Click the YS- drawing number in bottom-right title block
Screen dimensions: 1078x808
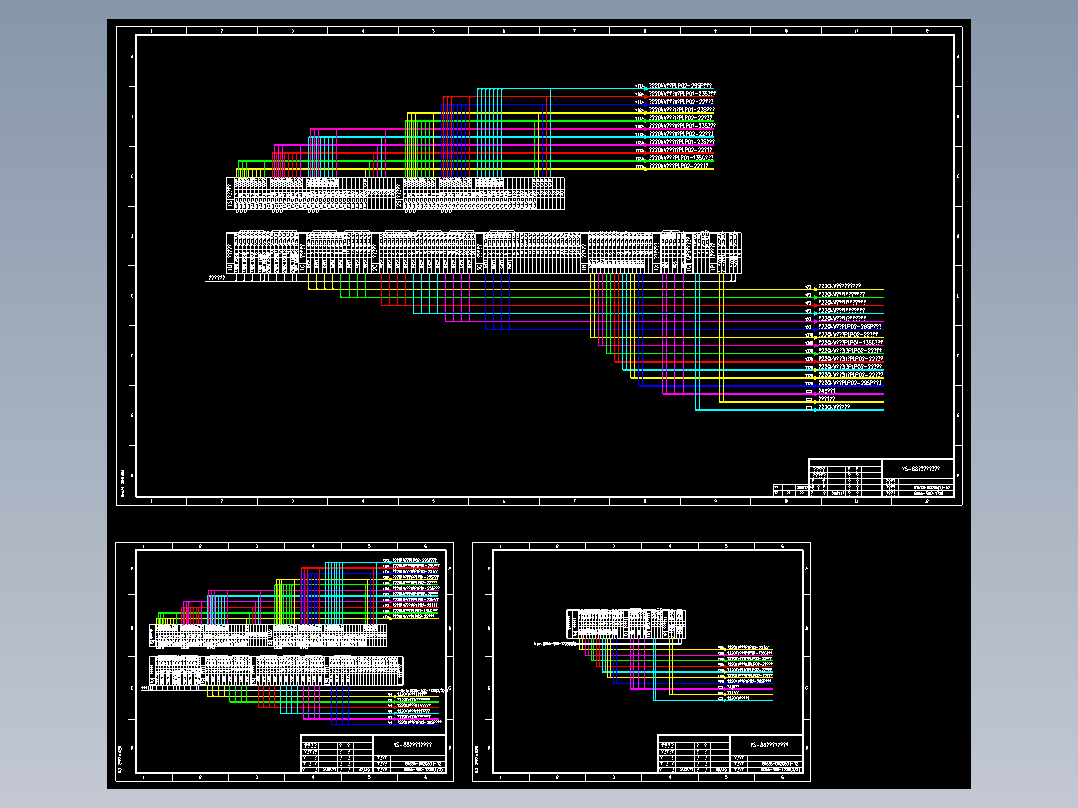click(x=769, y=744)
